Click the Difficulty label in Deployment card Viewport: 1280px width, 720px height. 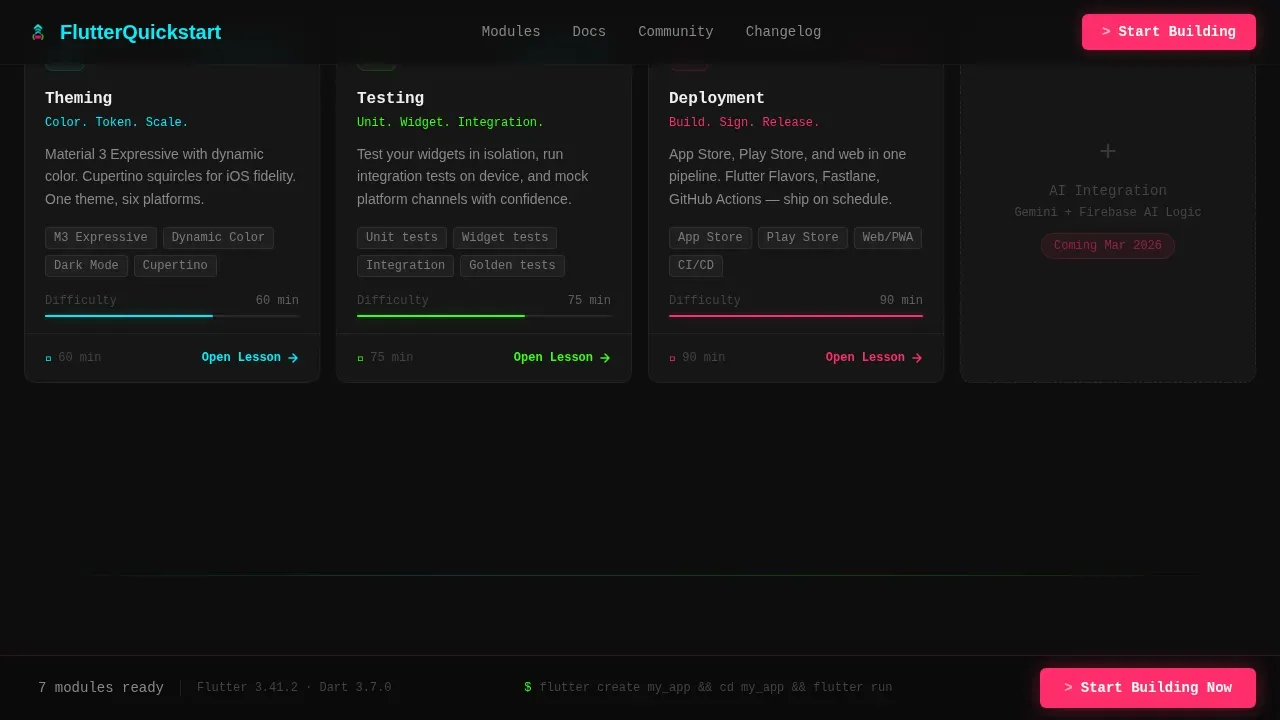705,301
